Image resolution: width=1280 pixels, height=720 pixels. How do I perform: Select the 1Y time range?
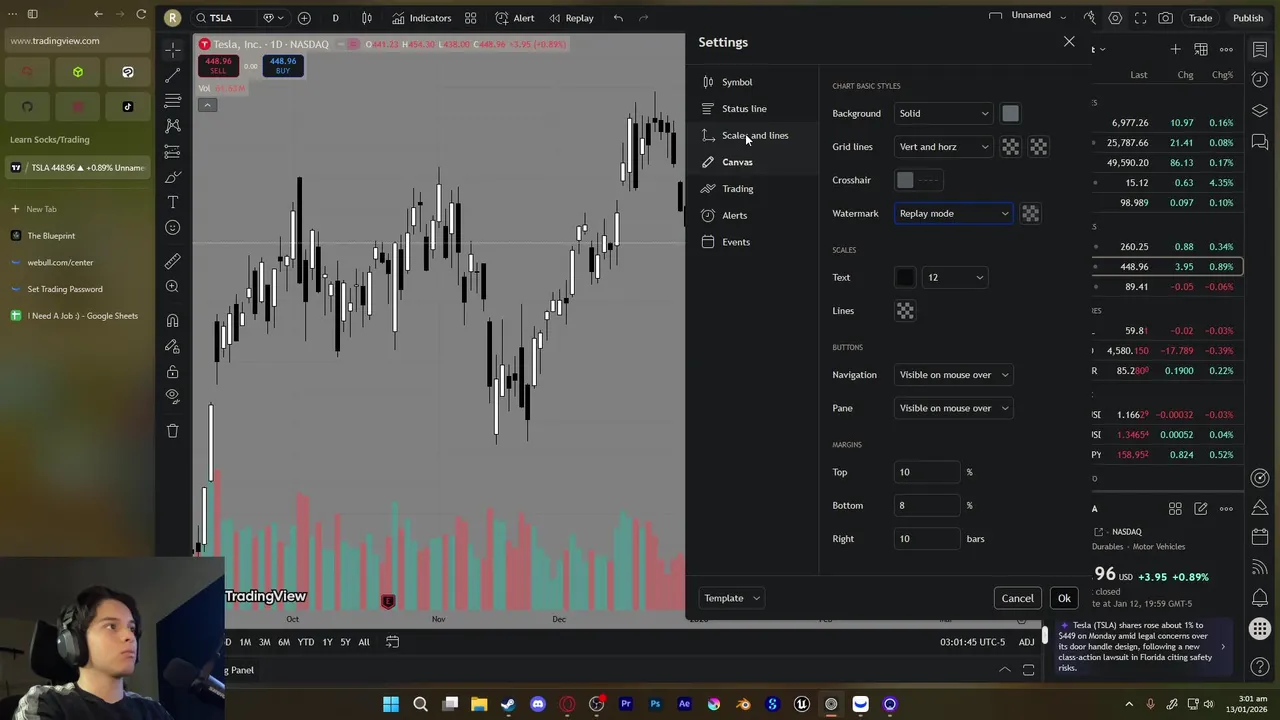(327, 642)
